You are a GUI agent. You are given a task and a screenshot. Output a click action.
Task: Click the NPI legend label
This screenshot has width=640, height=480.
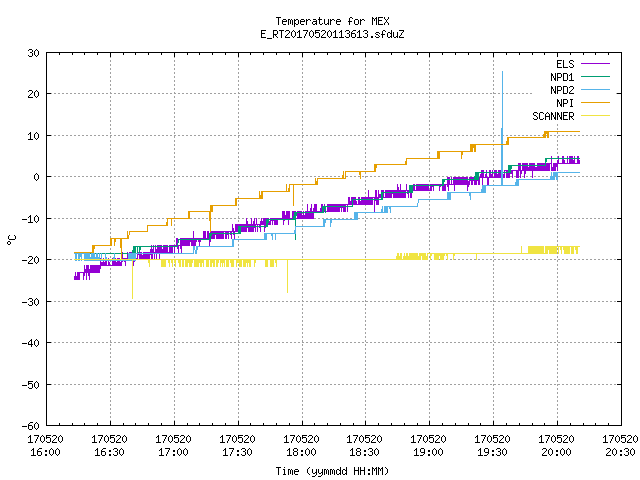(565, 103)
